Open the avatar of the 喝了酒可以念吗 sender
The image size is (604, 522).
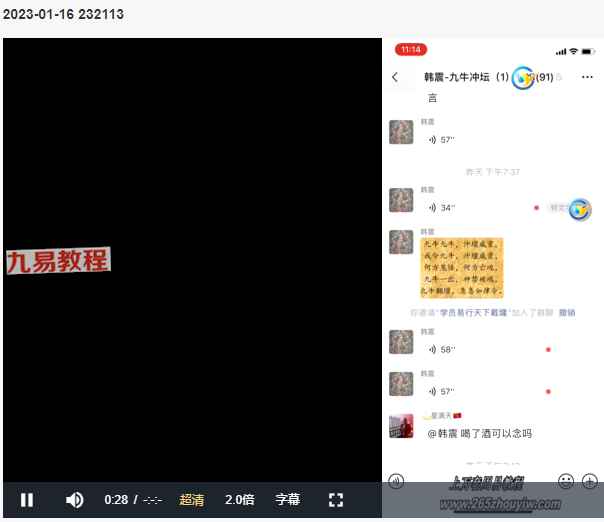click(x=401, y=426)
